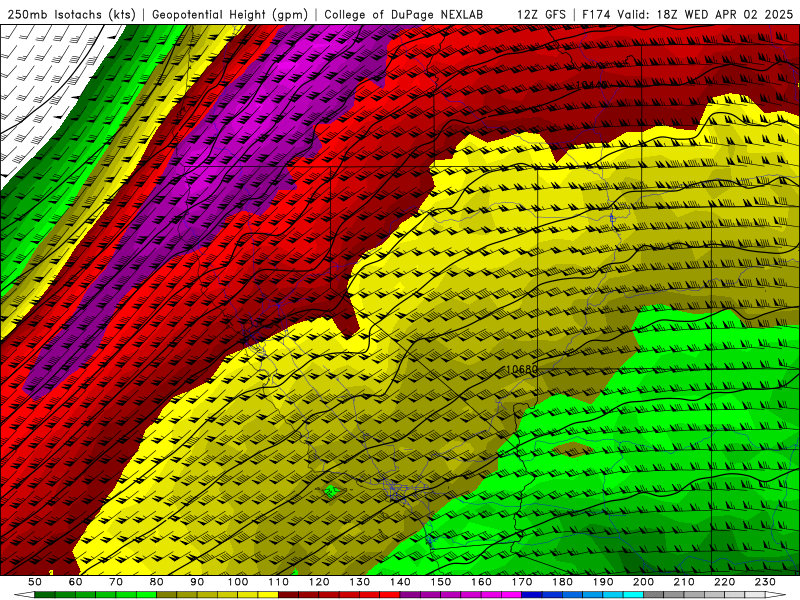Screen dimensions: 800x600
Task: Pick the bright yellow swatch left of 110
Action: 268,595
